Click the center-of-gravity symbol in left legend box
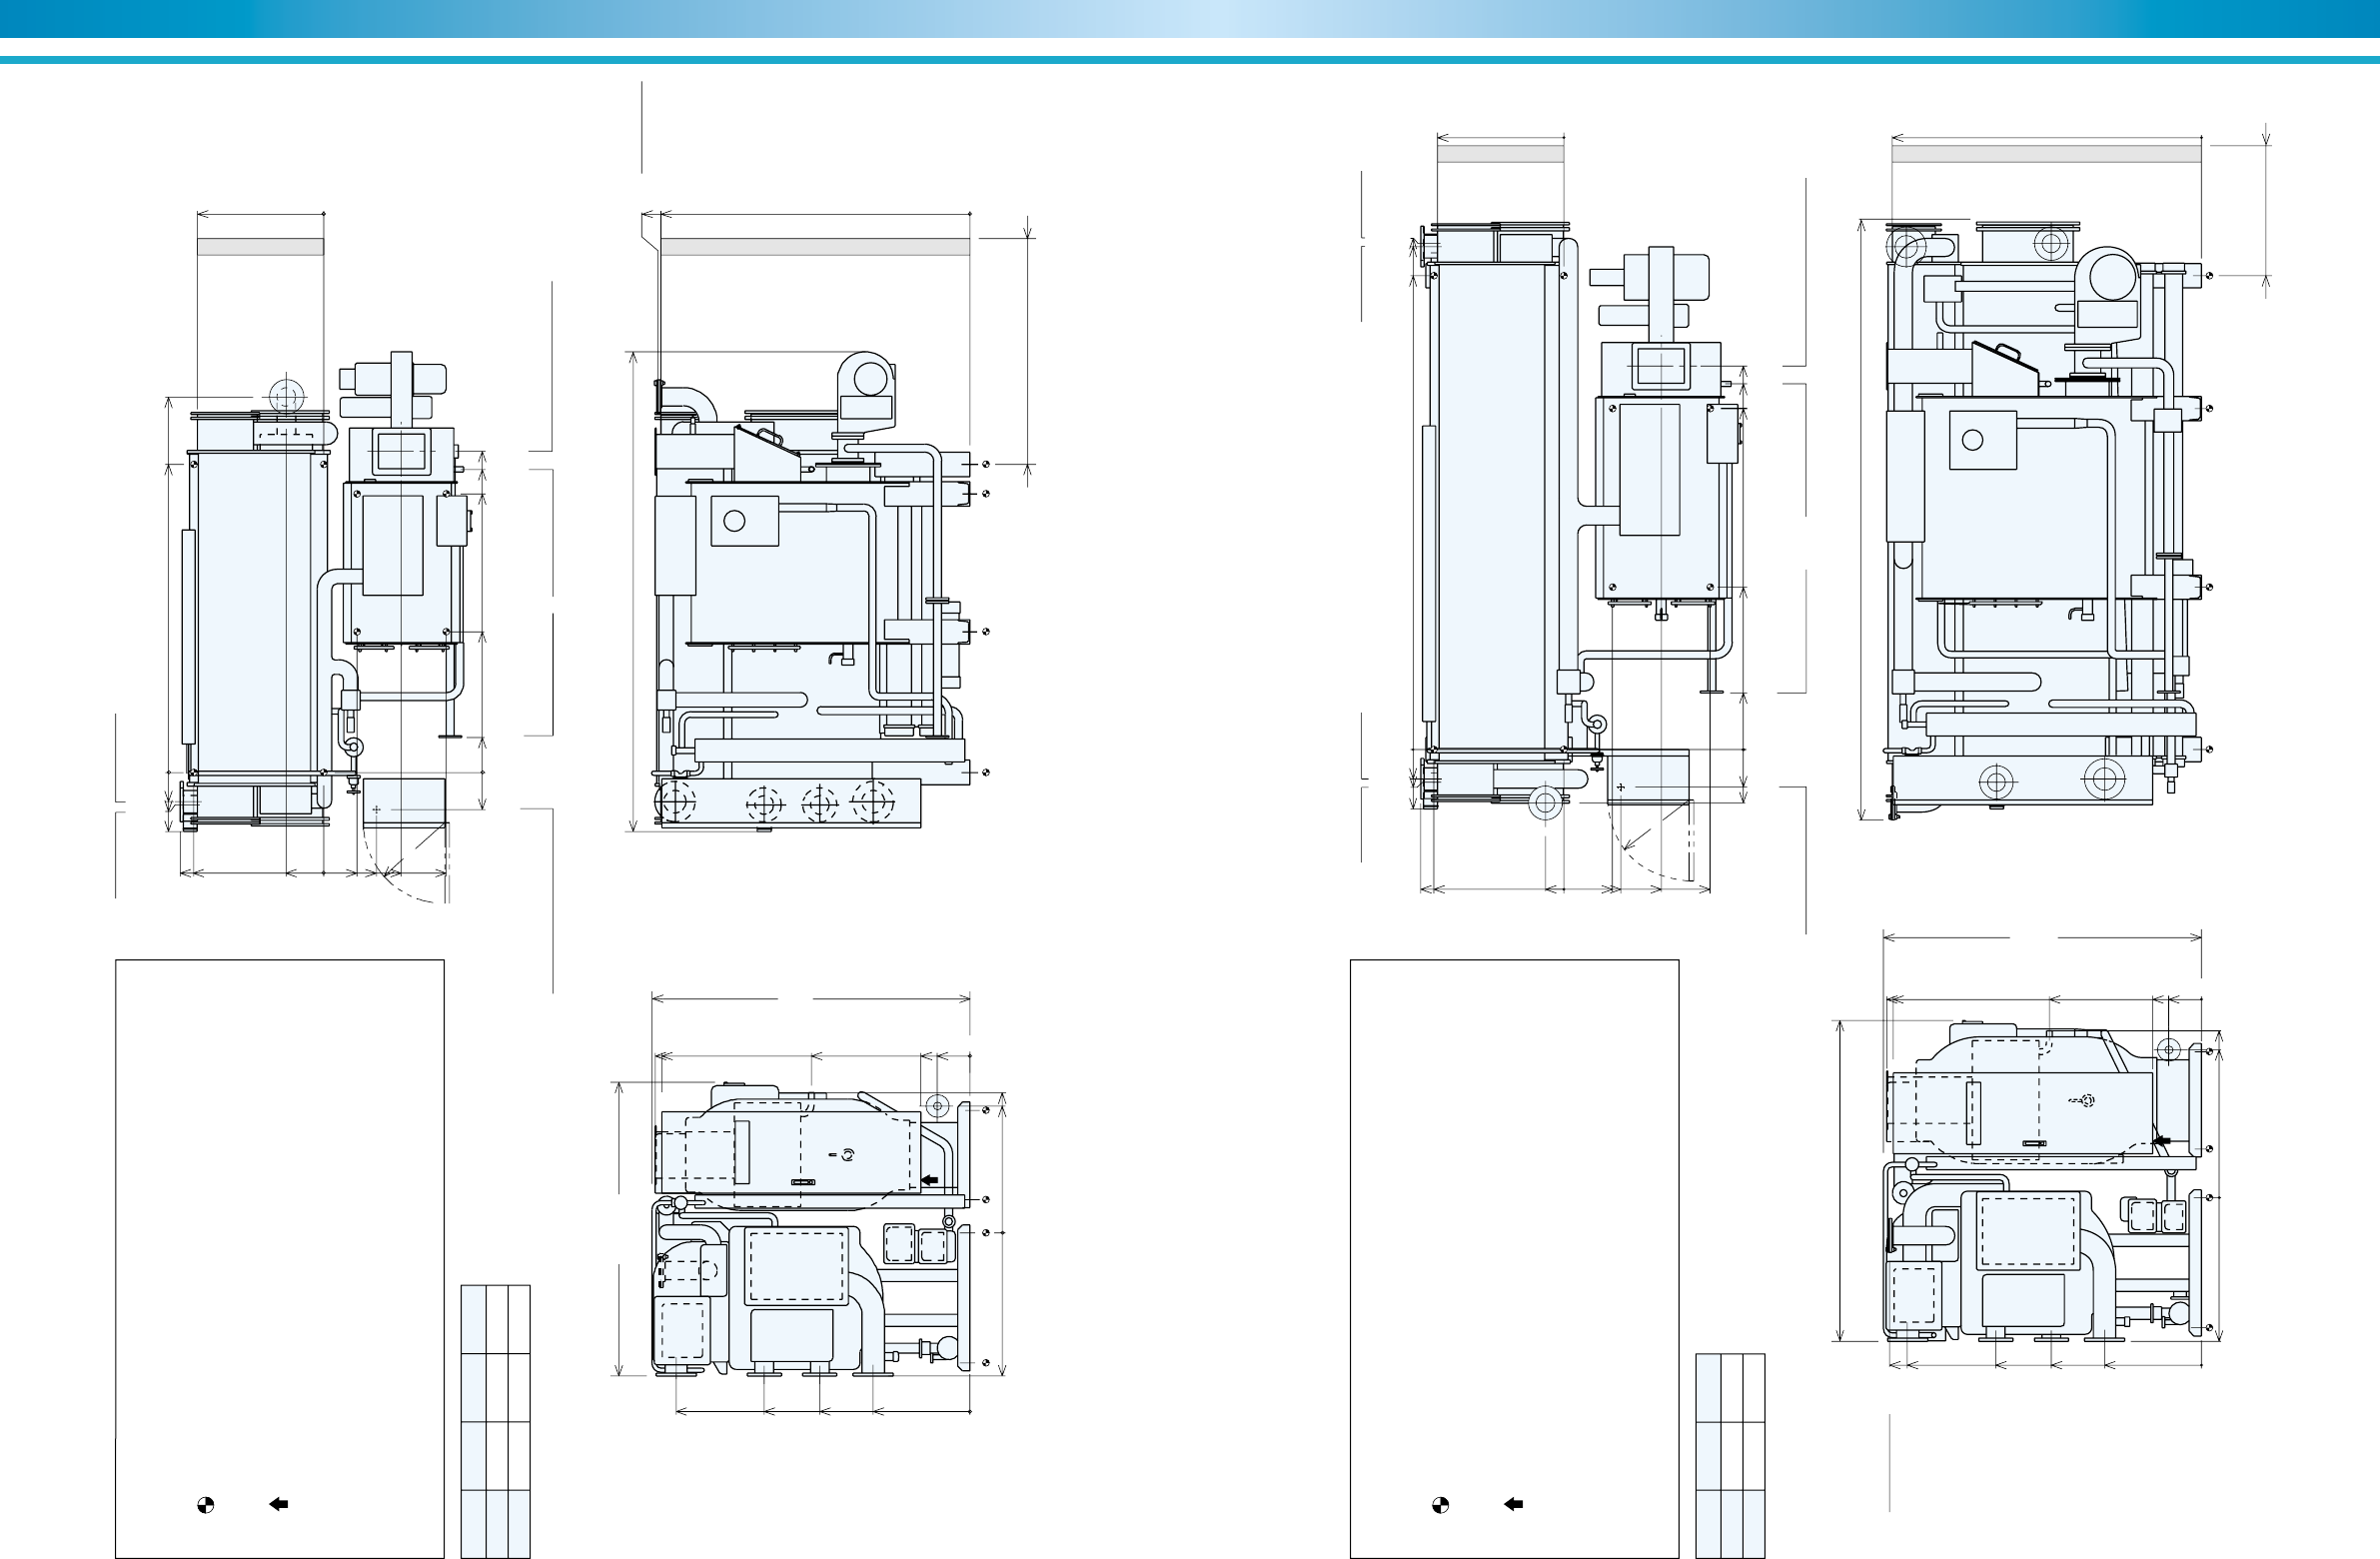 pyautogui.click(x=205, y=1504)
